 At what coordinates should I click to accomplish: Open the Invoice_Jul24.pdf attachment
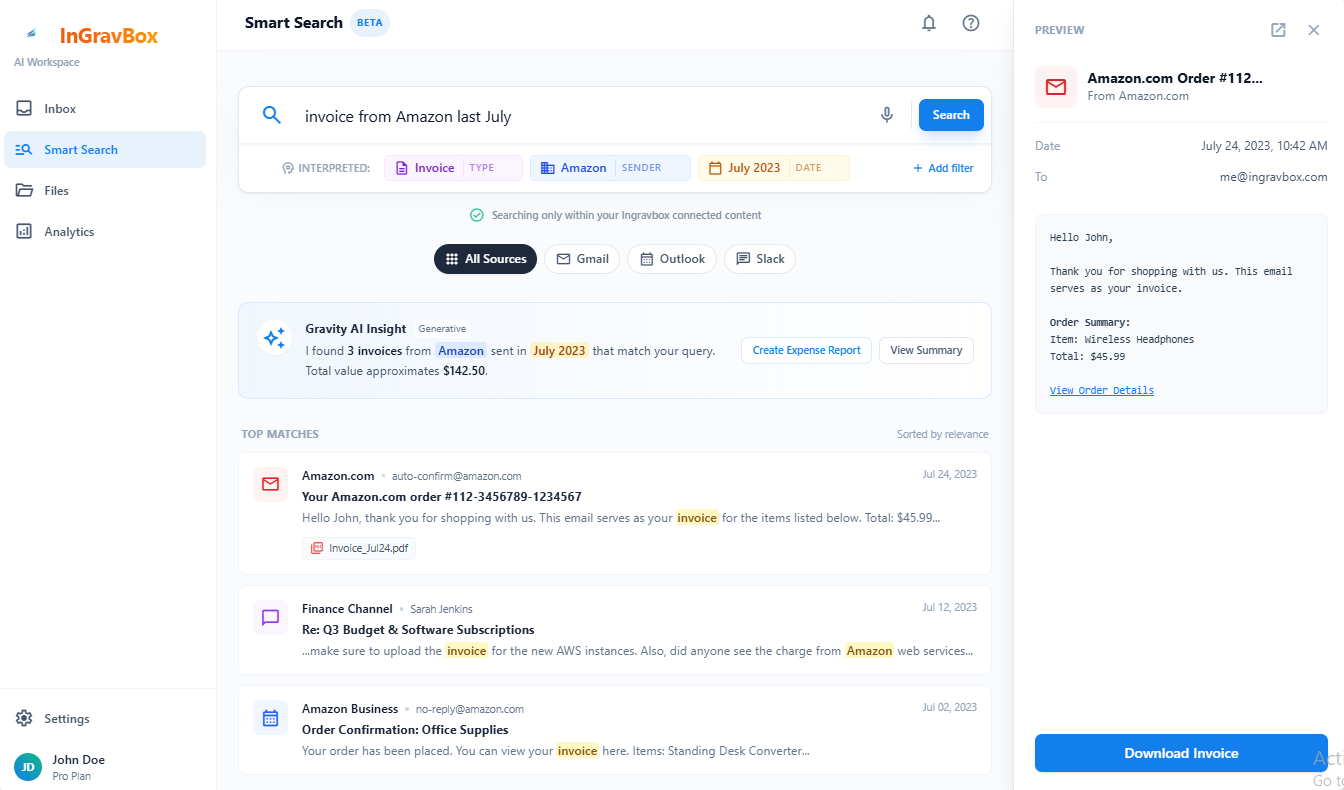click(x=359, y=548)
